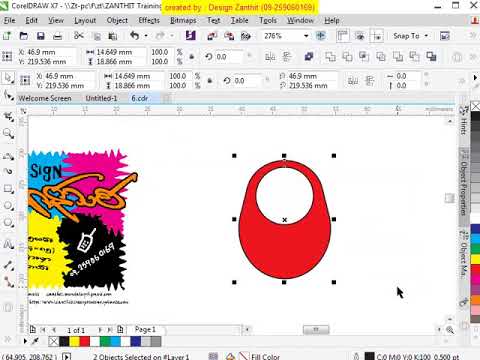Toggle Show guidelines icon

377,36
